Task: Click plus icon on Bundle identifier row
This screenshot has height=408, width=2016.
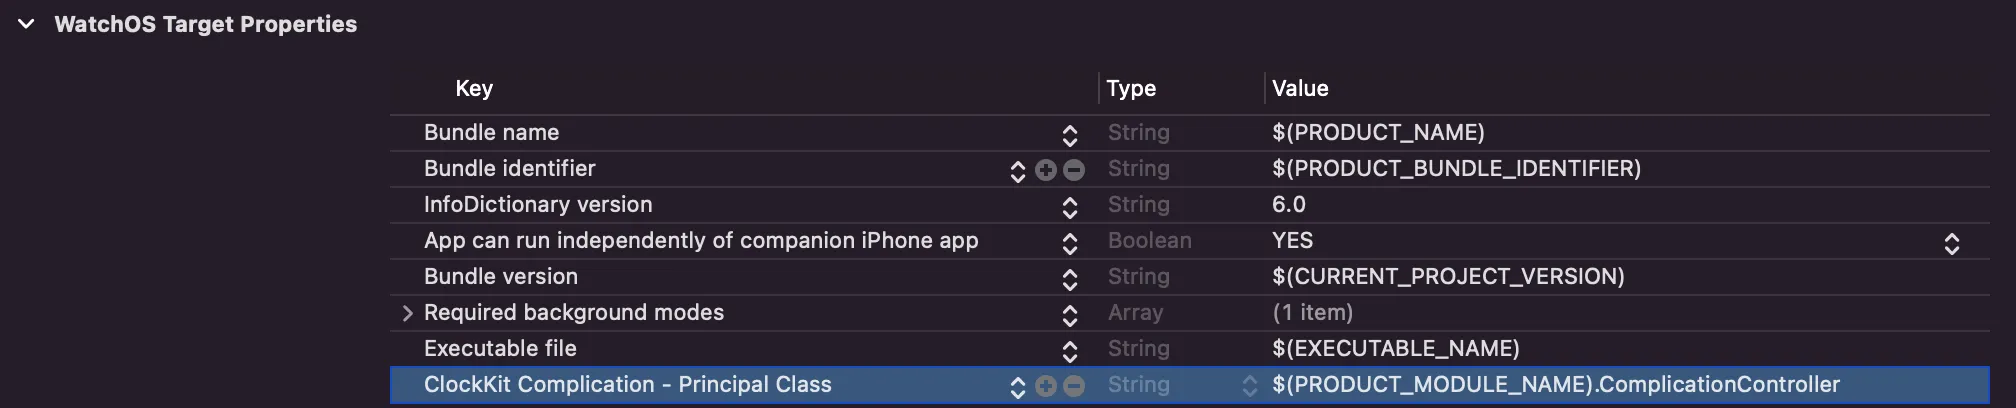Action: (x=1046, y=170)
